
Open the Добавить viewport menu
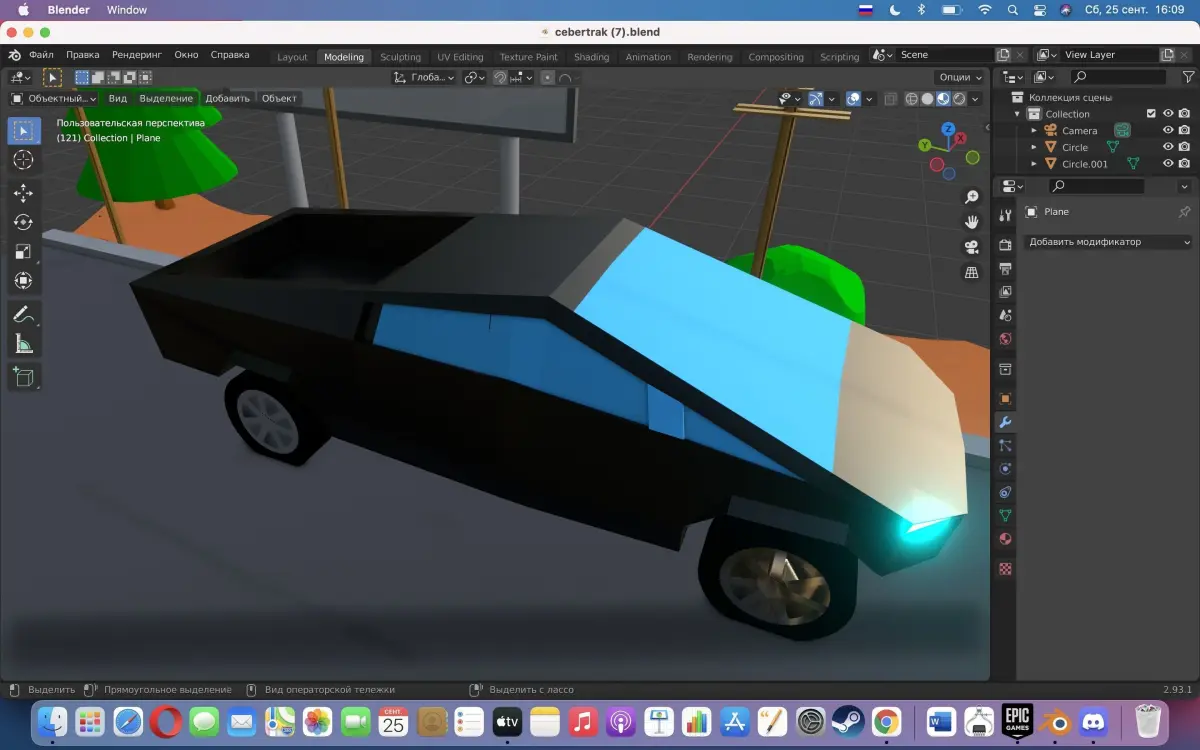click(227, 98)
